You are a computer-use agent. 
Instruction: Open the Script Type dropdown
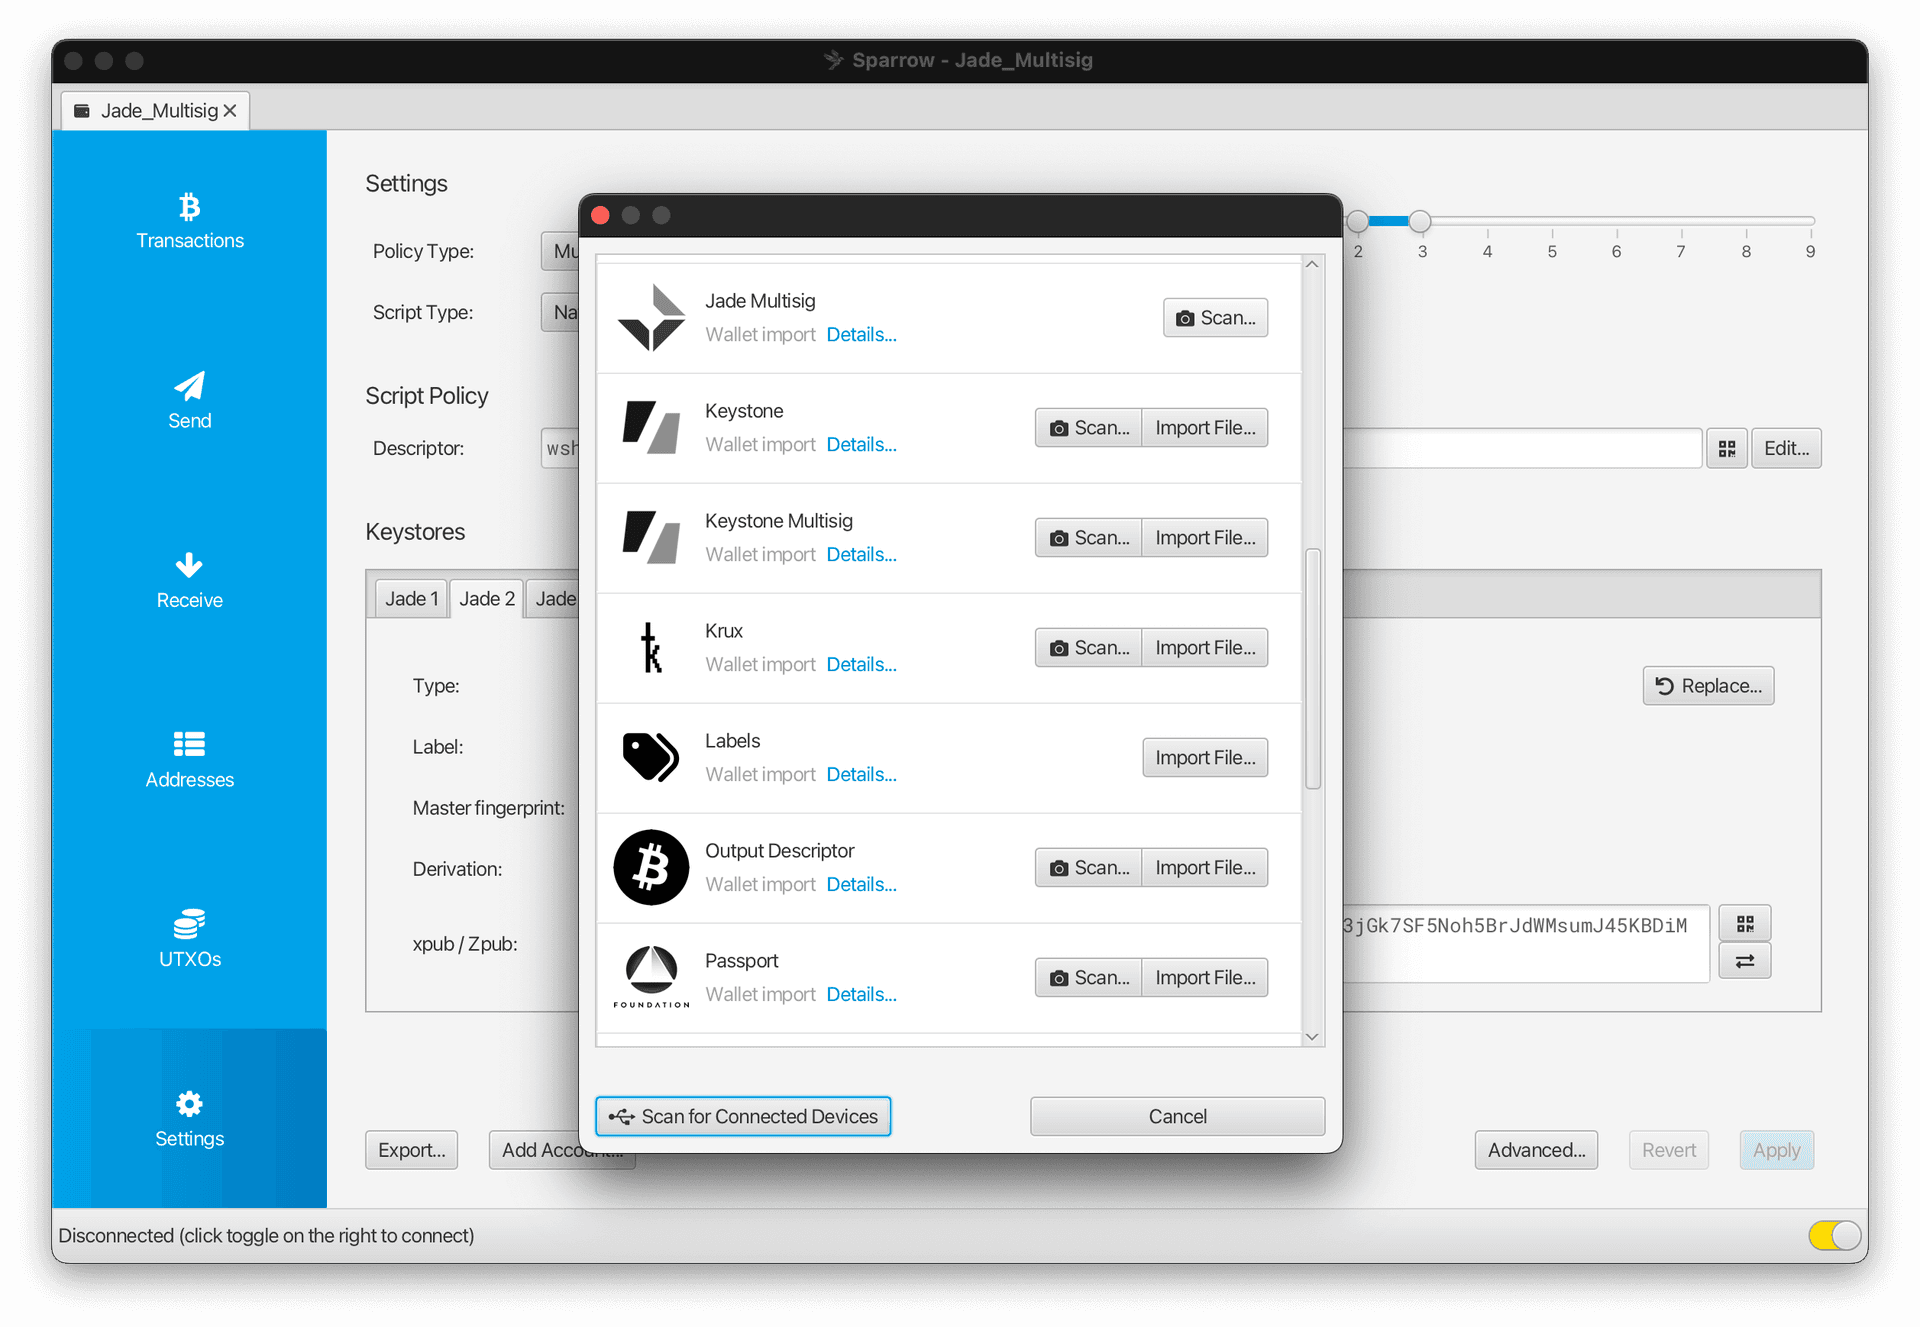point(561,312)
